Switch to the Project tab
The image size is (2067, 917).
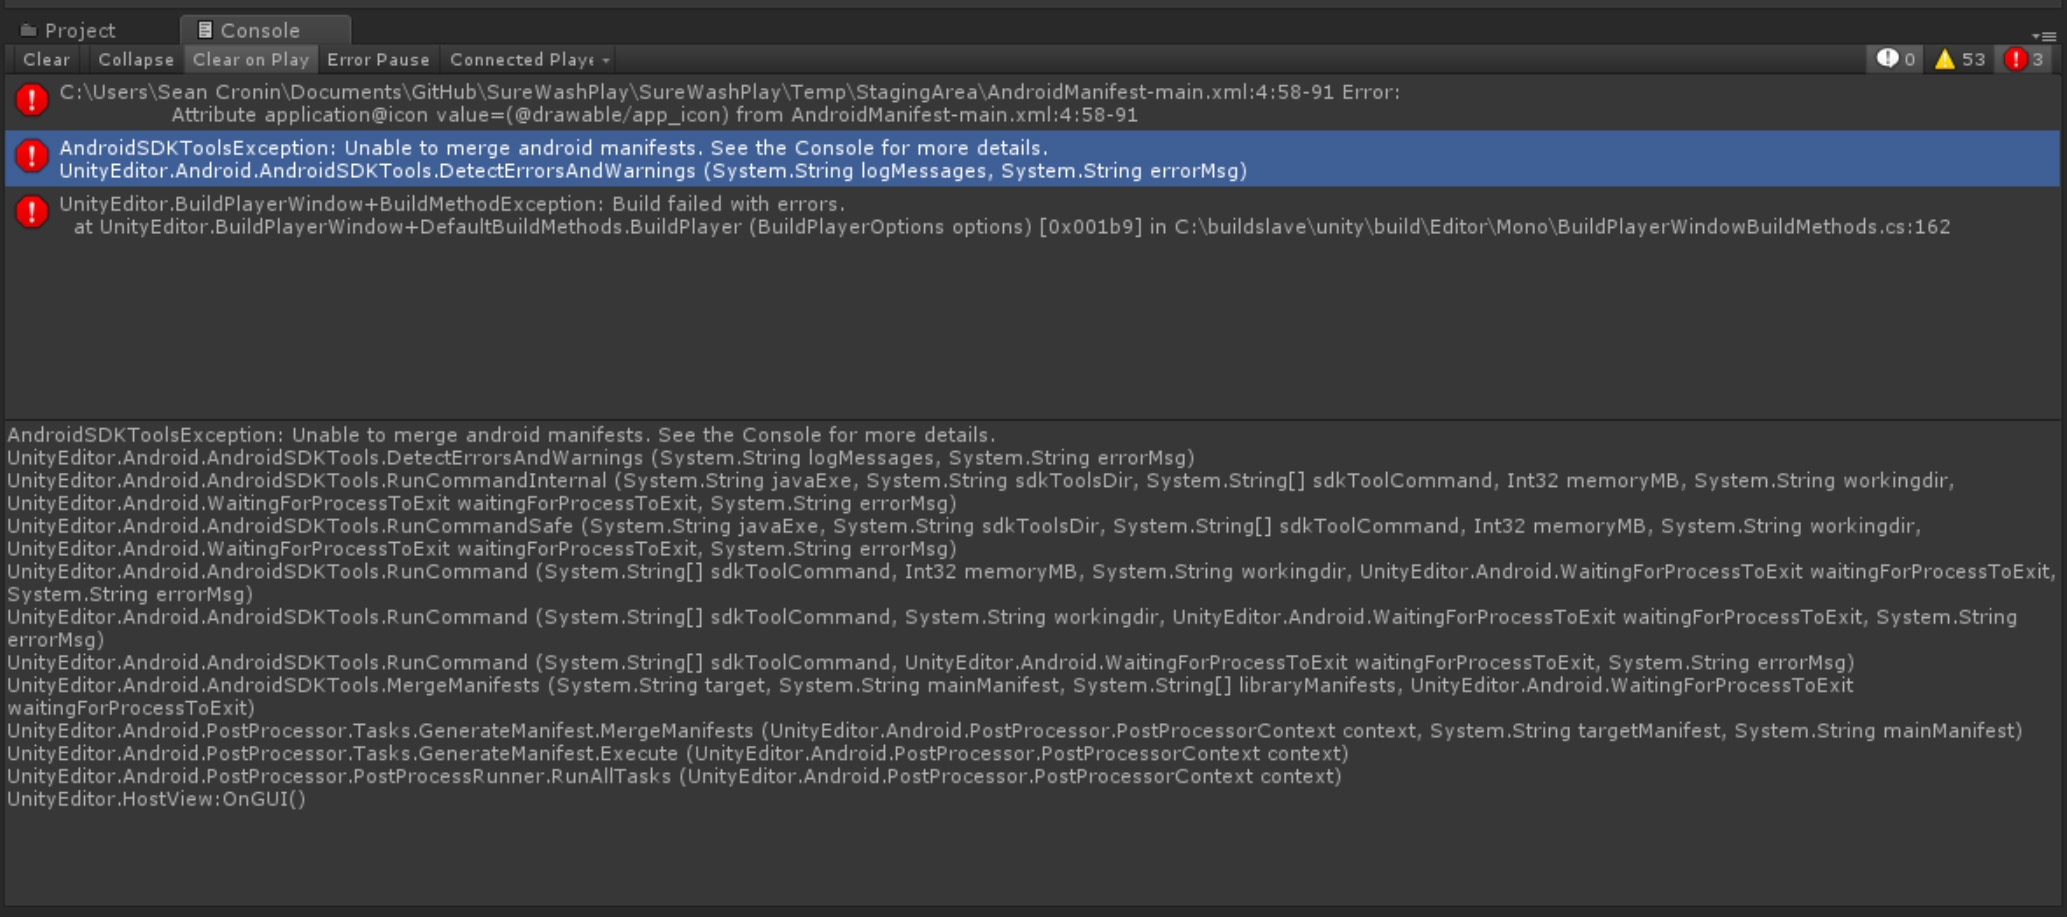[x=68, y=30]
